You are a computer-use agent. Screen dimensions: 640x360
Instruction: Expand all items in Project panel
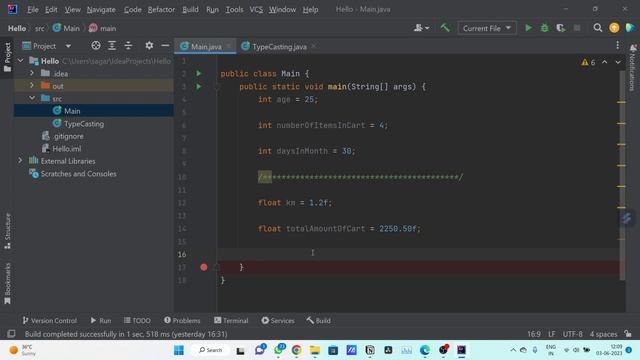pyautogui.click(x=112, y=45)
